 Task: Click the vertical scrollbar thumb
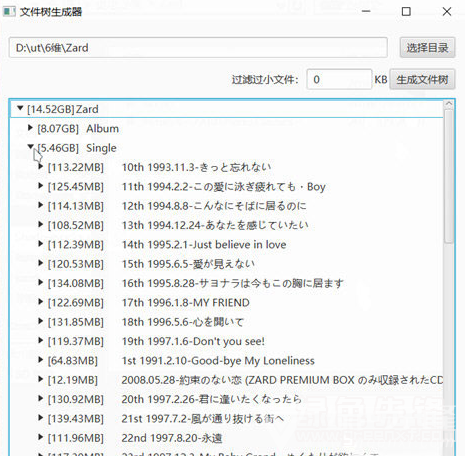[x=449, y=176]
